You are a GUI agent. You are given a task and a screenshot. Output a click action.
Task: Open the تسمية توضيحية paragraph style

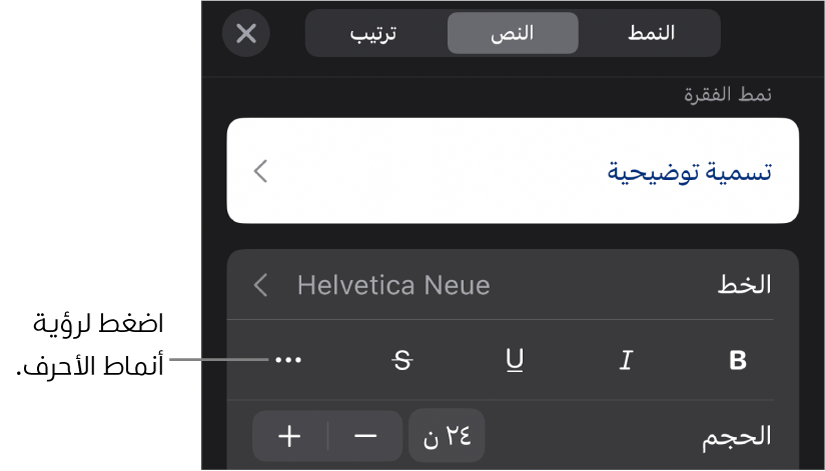512,171
